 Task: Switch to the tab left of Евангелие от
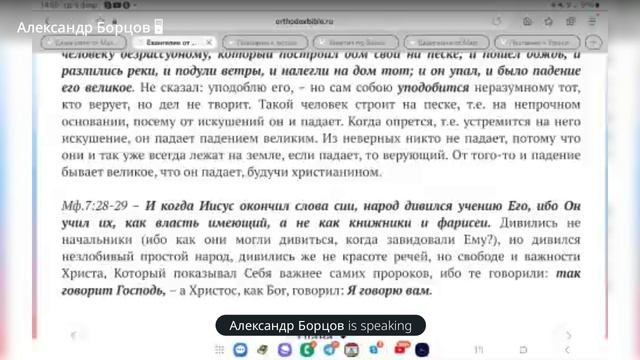(x=84, y=42)
